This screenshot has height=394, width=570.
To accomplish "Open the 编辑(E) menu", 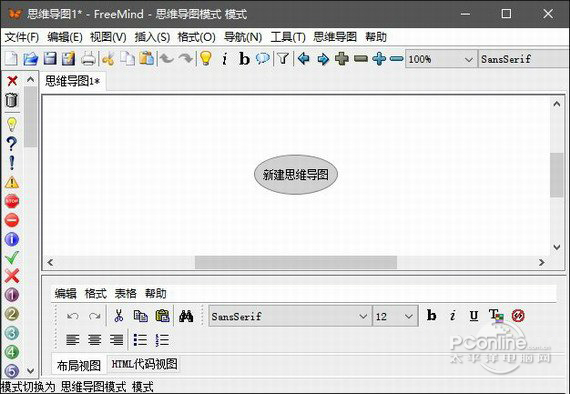I will tap(65, 37).
